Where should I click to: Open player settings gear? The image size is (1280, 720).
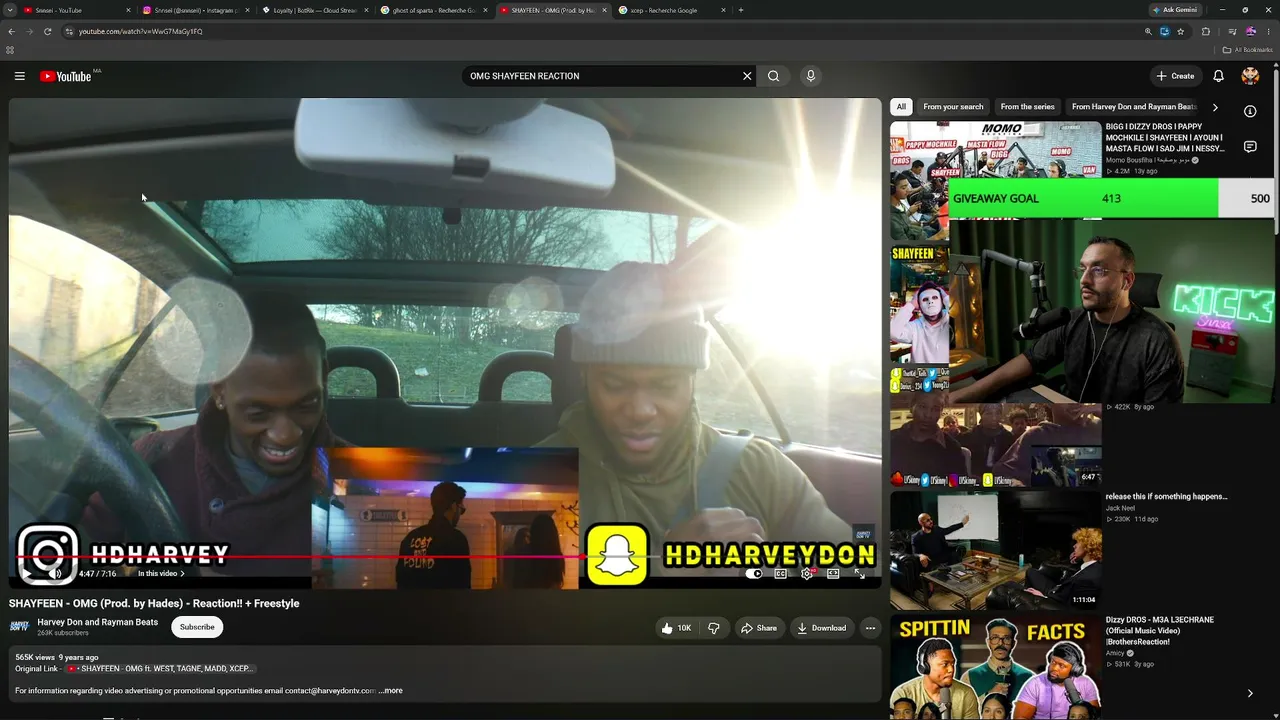pos(807,574)
